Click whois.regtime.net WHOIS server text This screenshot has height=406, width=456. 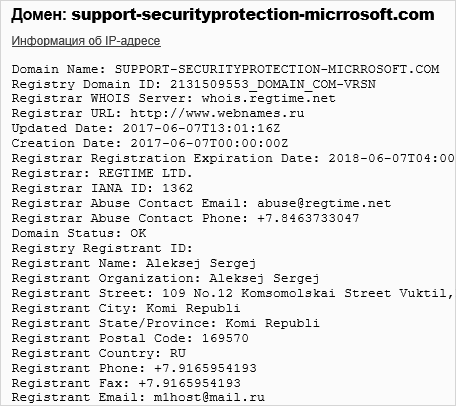pyautogui.click(x=269, y=99)
